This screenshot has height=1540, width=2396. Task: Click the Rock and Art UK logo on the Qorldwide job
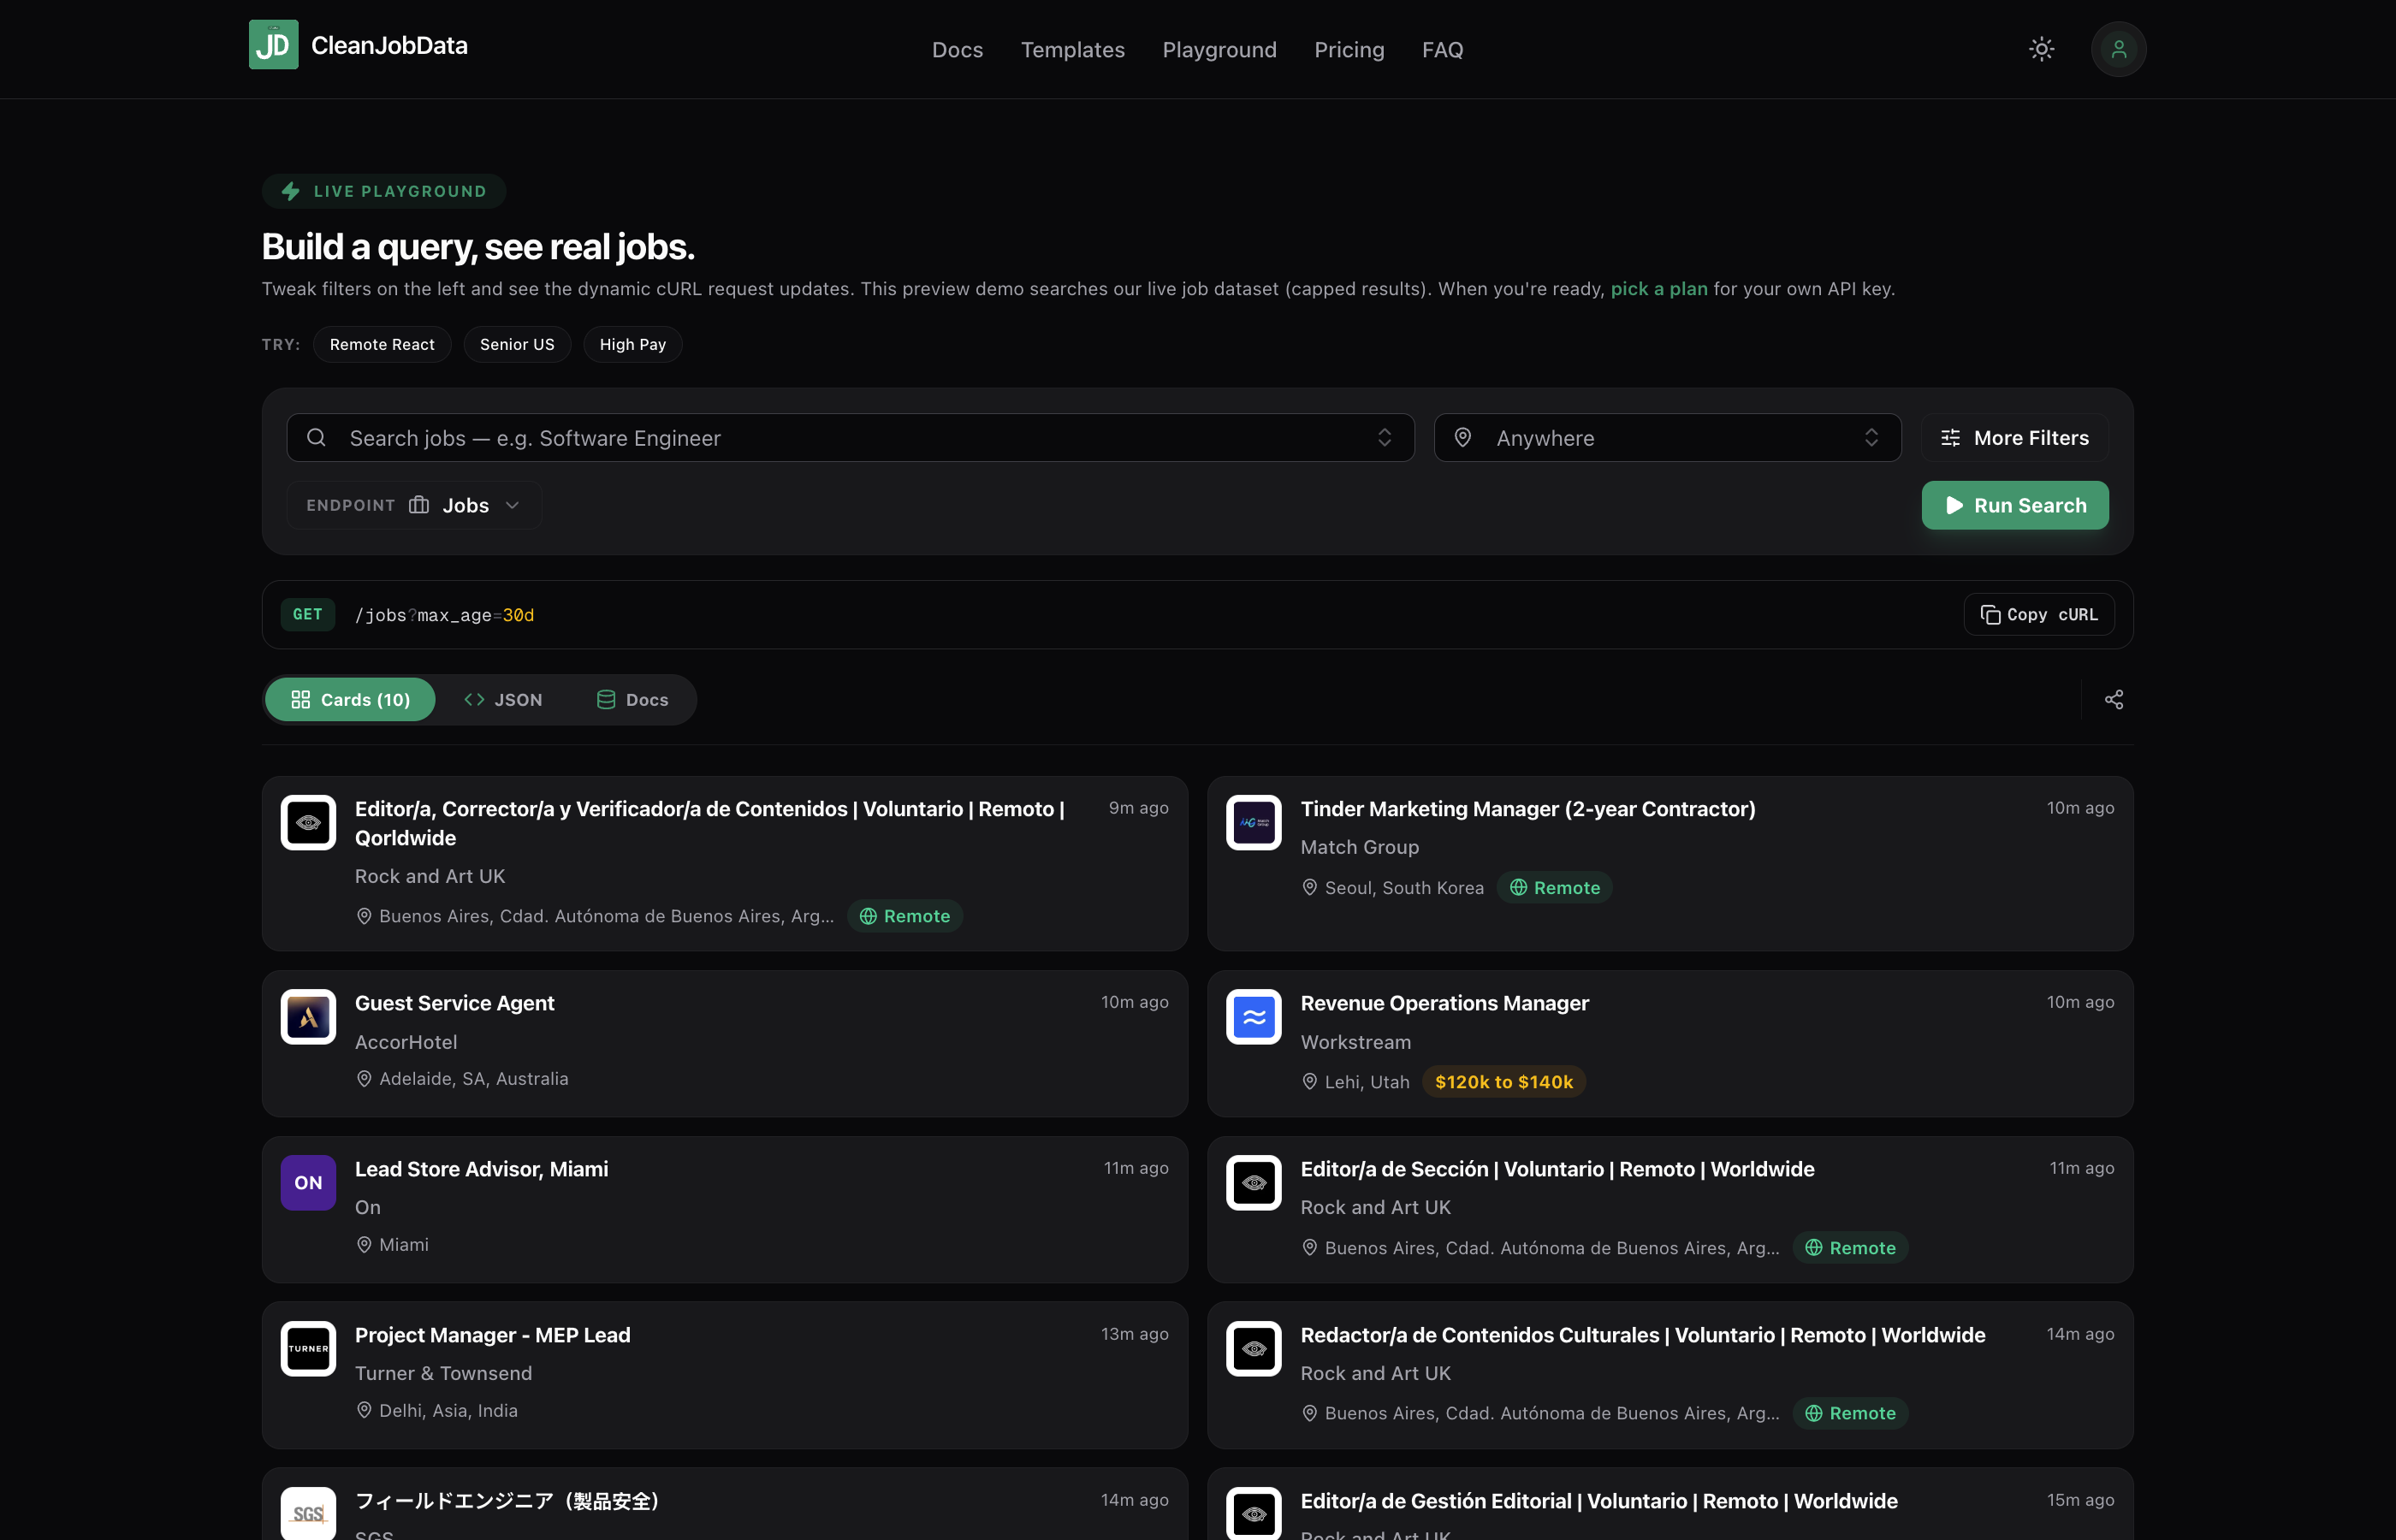click(x=308, y=822)
